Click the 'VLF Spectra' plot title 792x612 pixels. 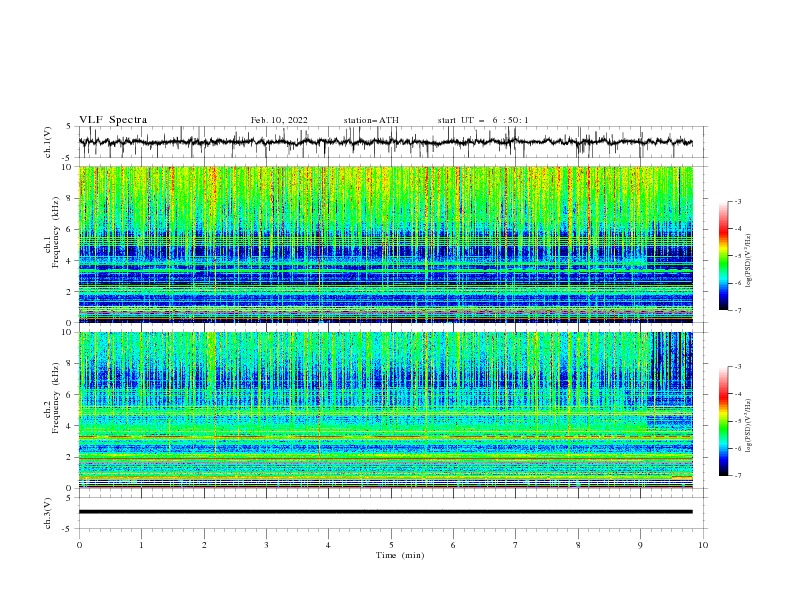pyautogui.click(x=113, y=120)
